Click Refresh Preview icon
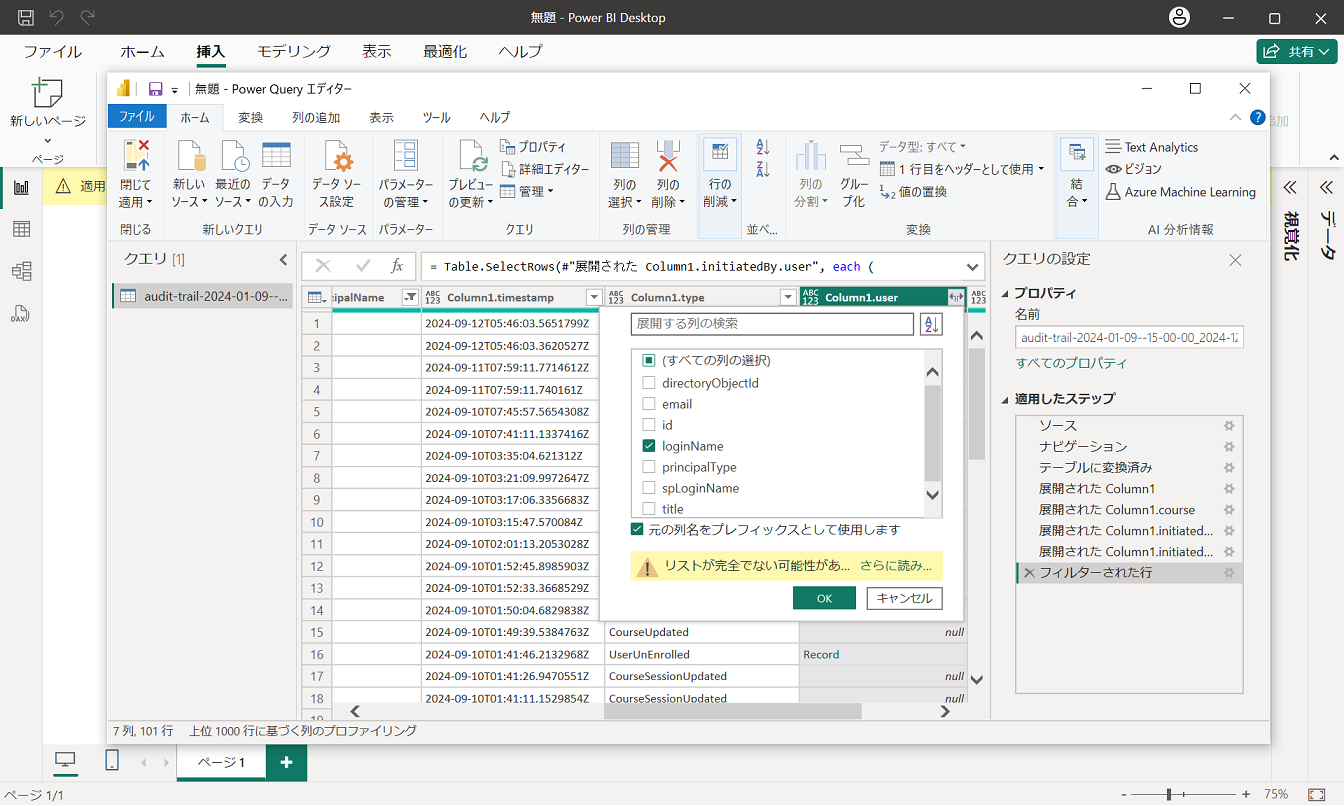Image resolution: width=1344 pixels, height=806 pixels. tap(471, 156)
